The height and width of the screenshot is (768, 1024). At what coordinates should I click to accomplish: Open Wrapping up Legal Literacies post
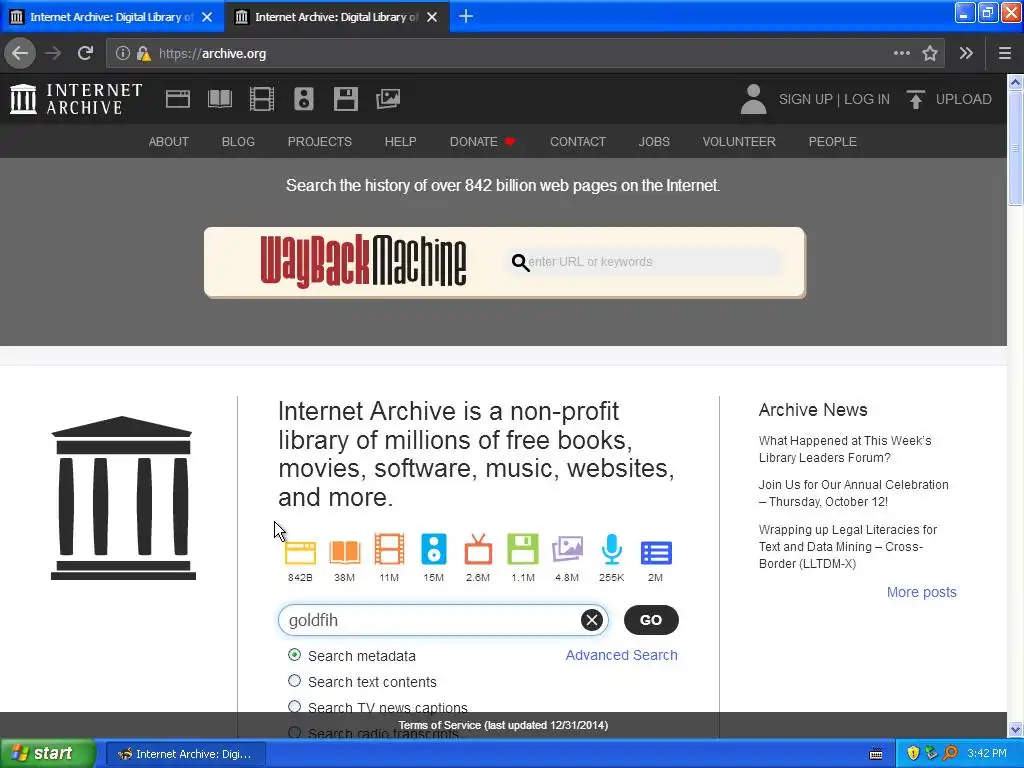coord(848,547)
